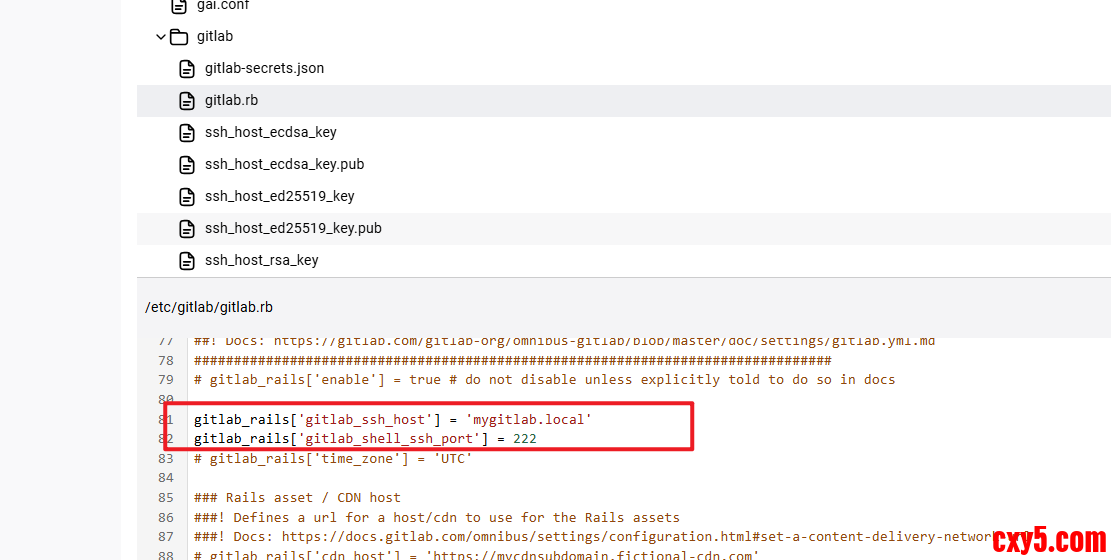Click the ssh_host_ed25519_key file icon
The width and height of the screenshot is (1111, 560).
186,197
